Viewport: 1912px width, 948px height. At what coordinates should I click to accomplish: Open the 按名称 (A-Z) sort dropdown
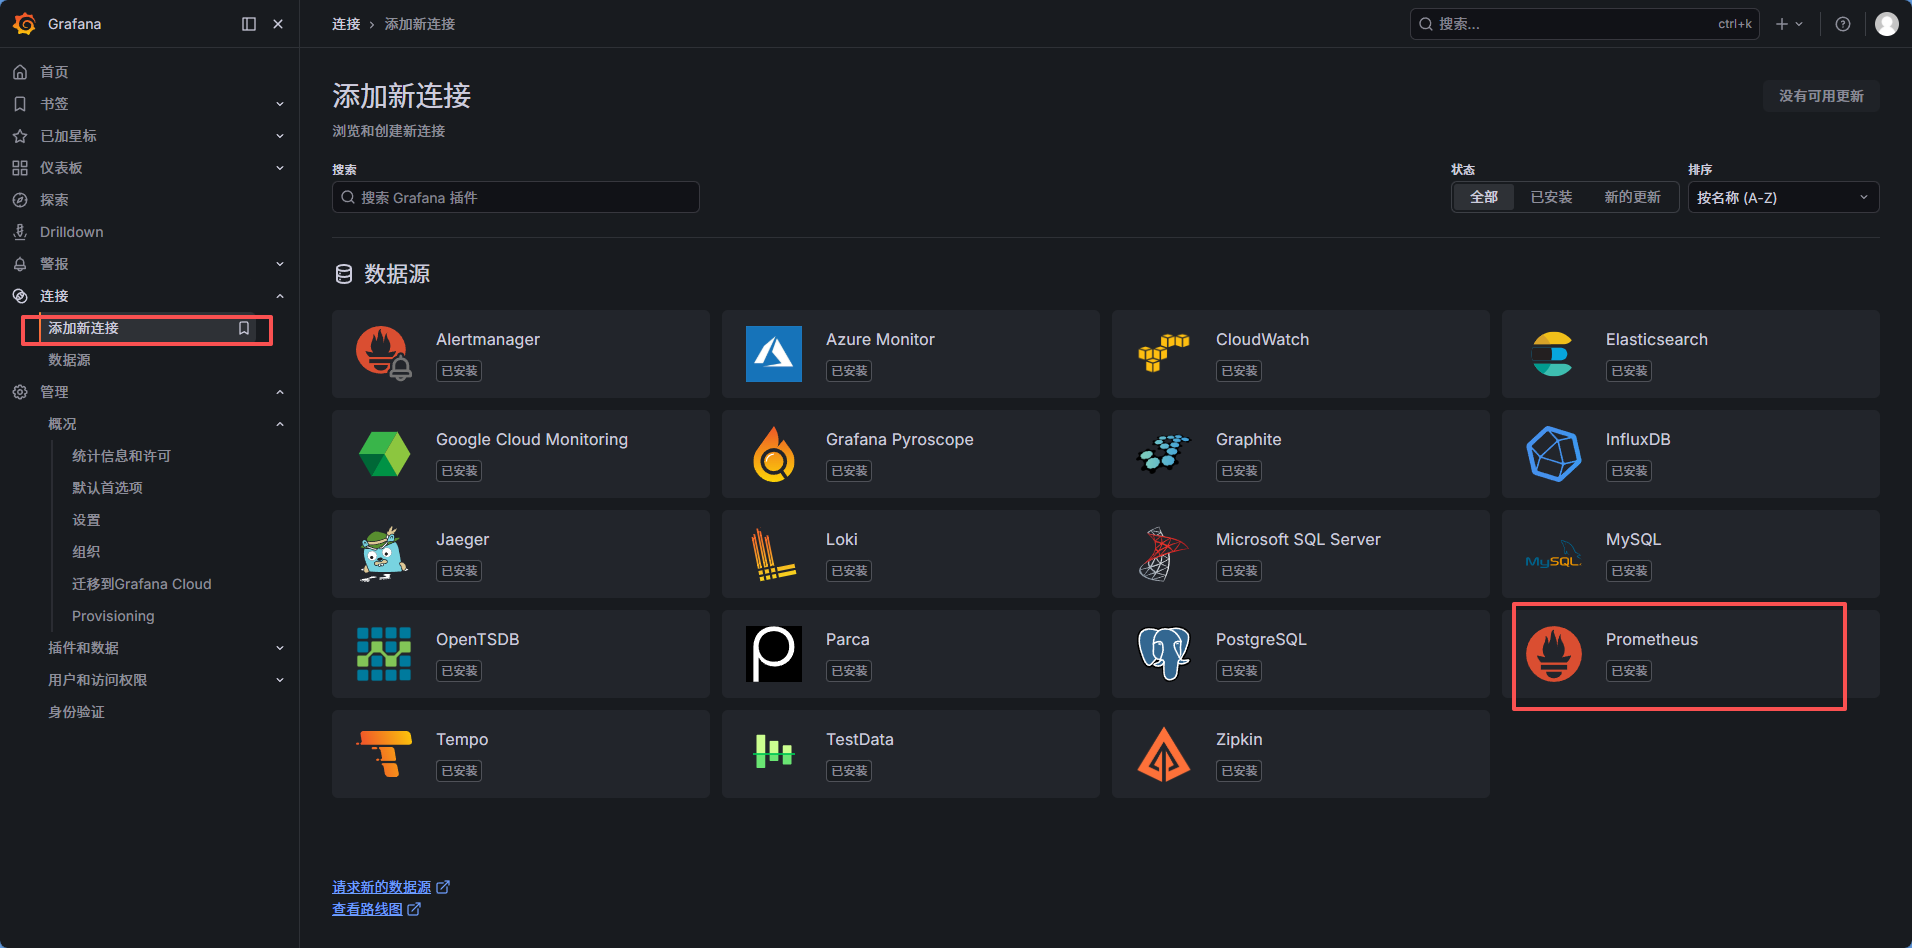(1783, 197)
